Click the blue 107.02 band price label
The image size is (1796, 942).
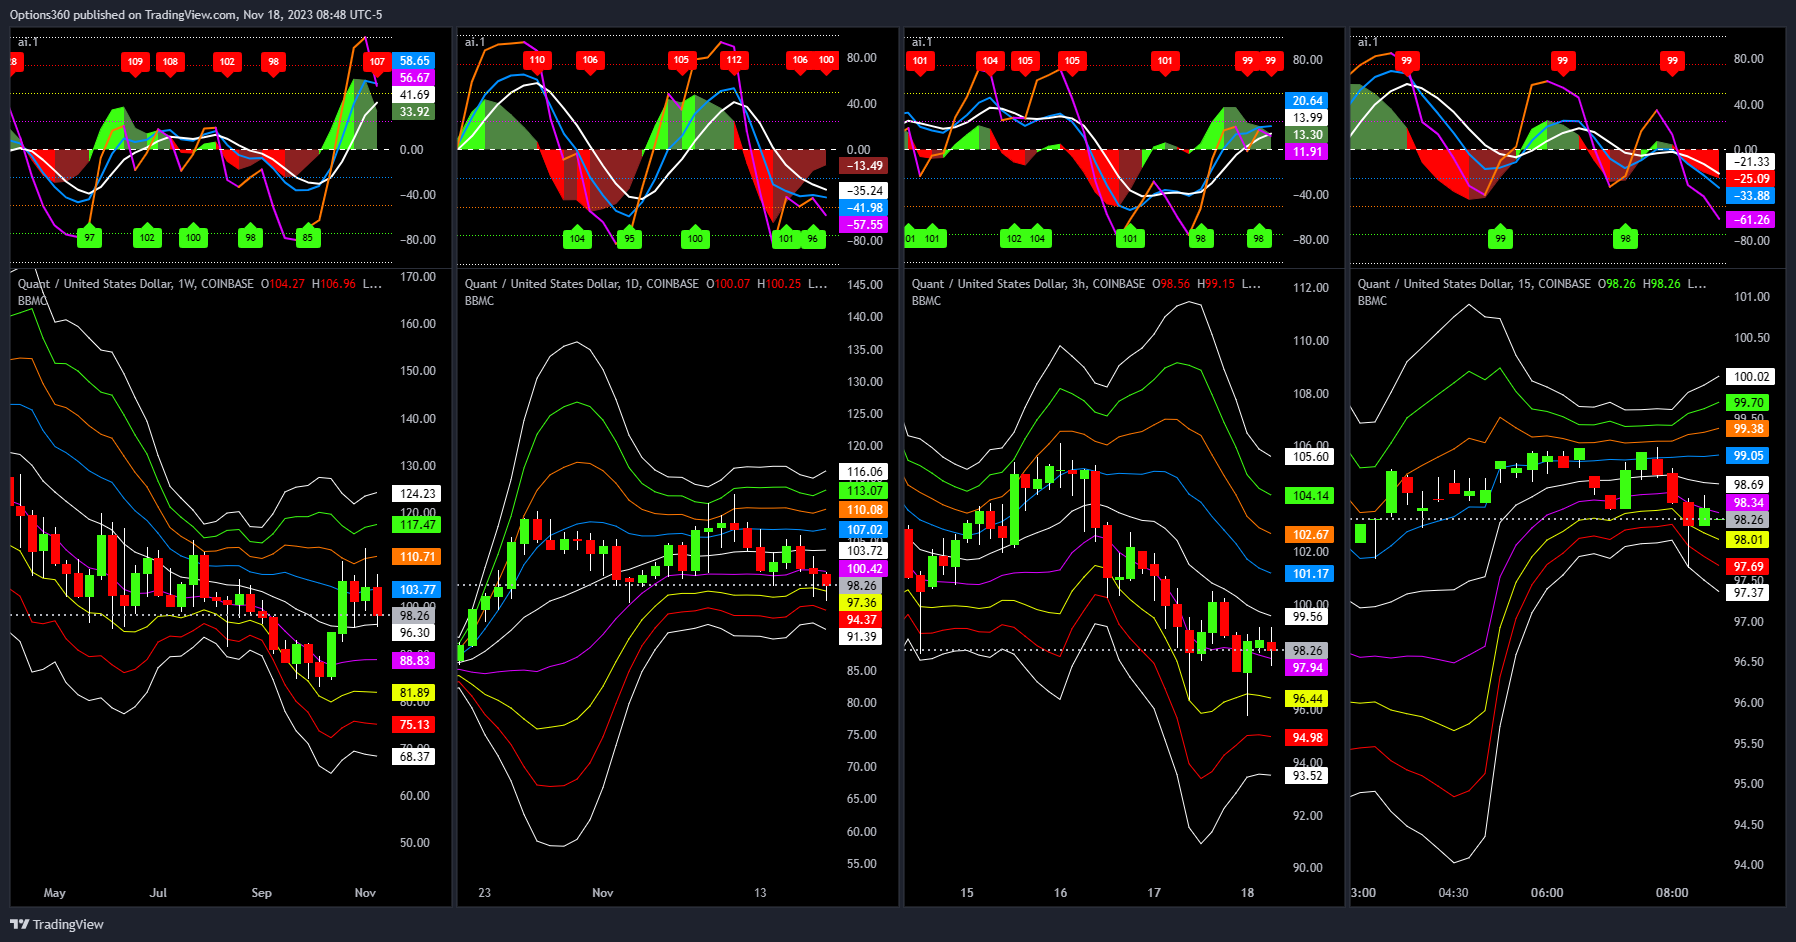pyautogui.click(x=864, y=530)
